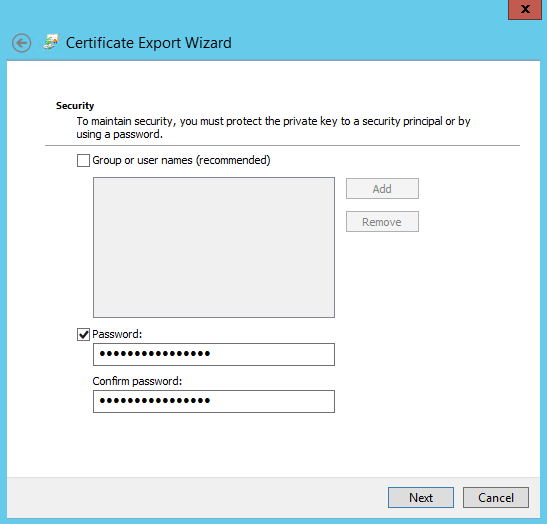The width and height of the screenshot is (547, 524).
Task: Focus the Confirm password input field
Action: [x=214, y=401]
